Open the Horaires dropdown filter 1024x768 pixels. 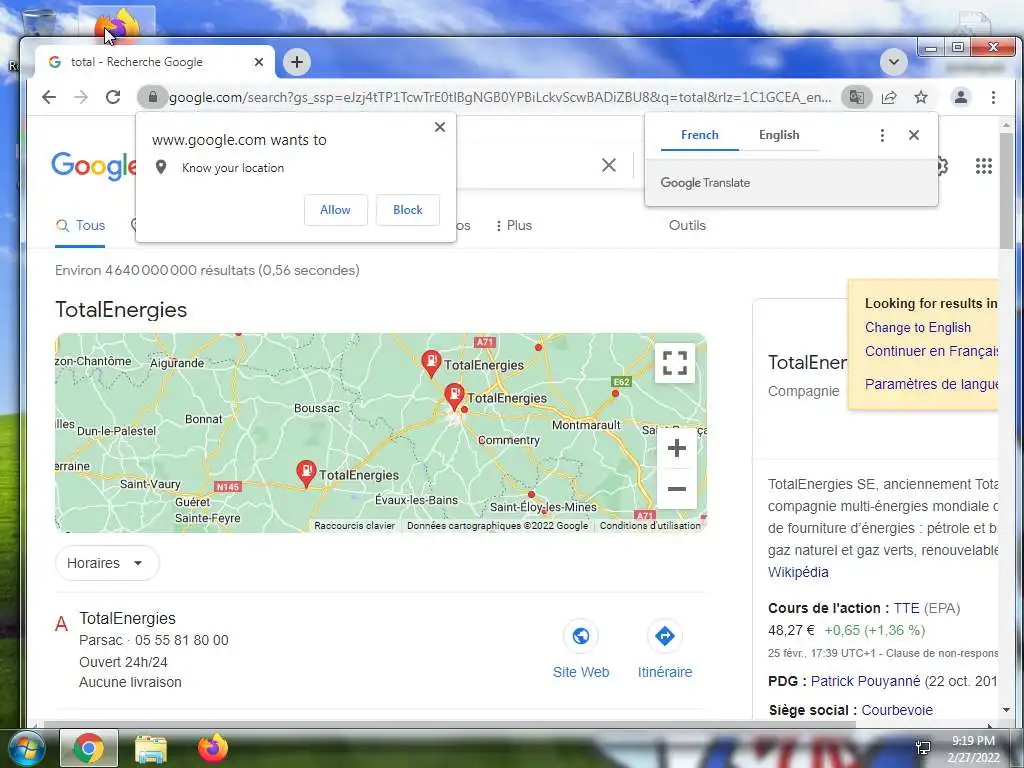[x=107, y=563]
